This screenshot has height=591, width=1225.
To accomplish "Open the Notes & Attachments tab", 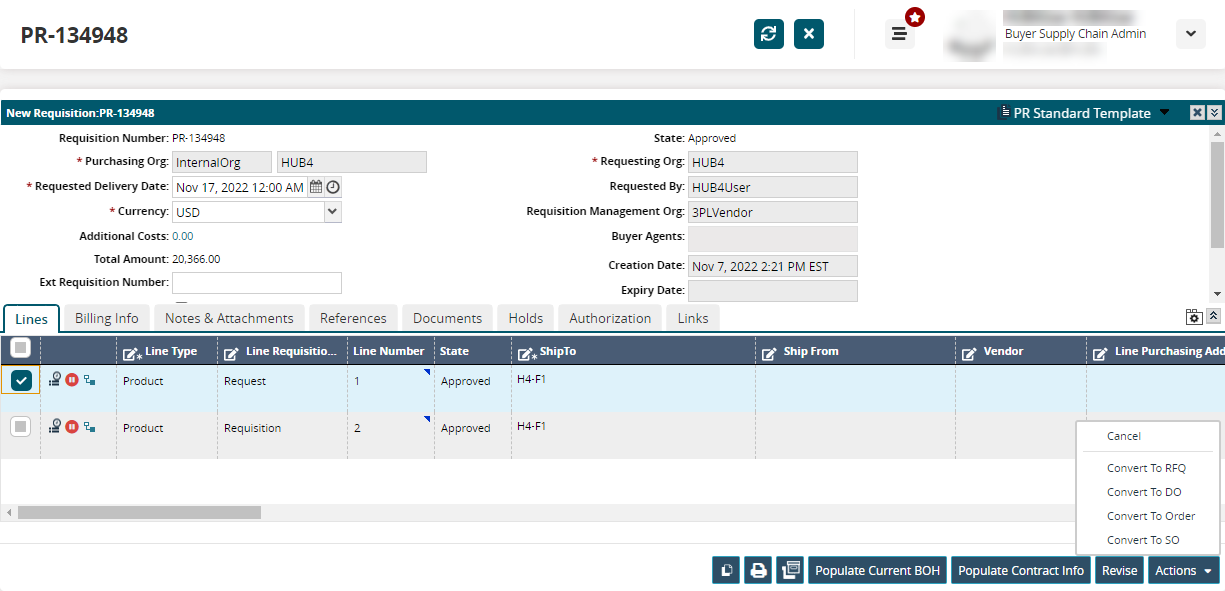I will [229, 318].
